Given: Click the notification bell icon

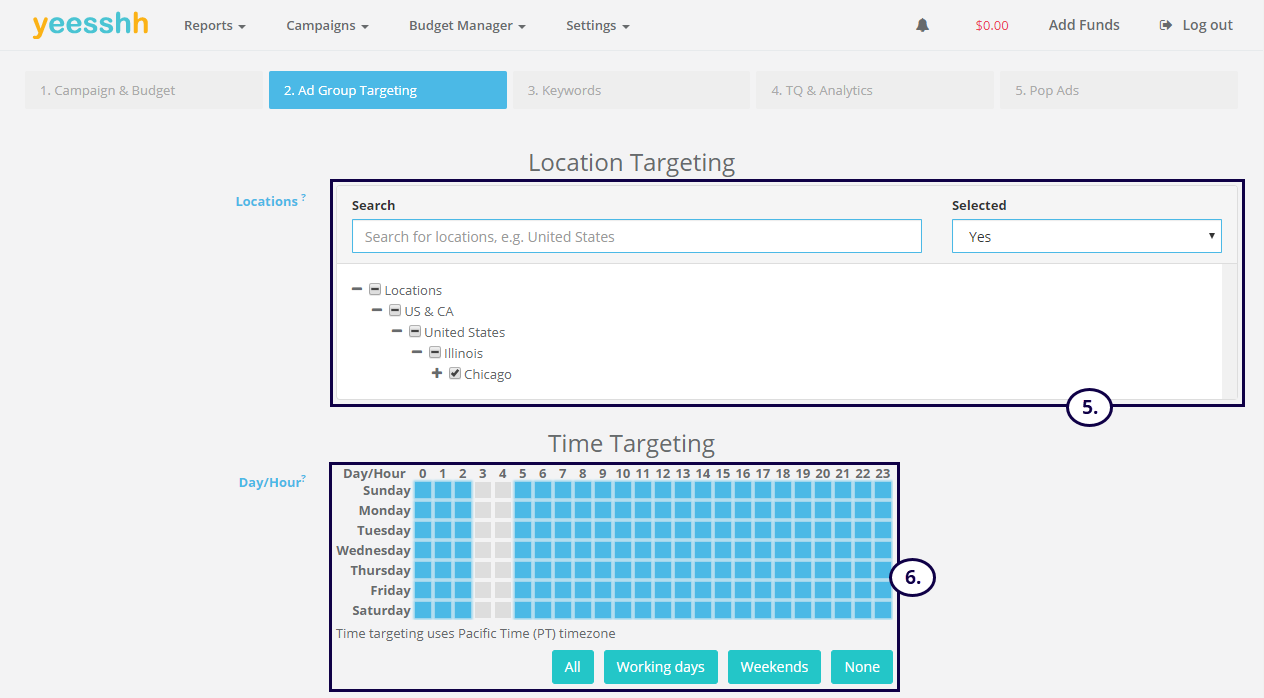Looking at the screenshot, I should pyautogui.click(x=922, y=25).
